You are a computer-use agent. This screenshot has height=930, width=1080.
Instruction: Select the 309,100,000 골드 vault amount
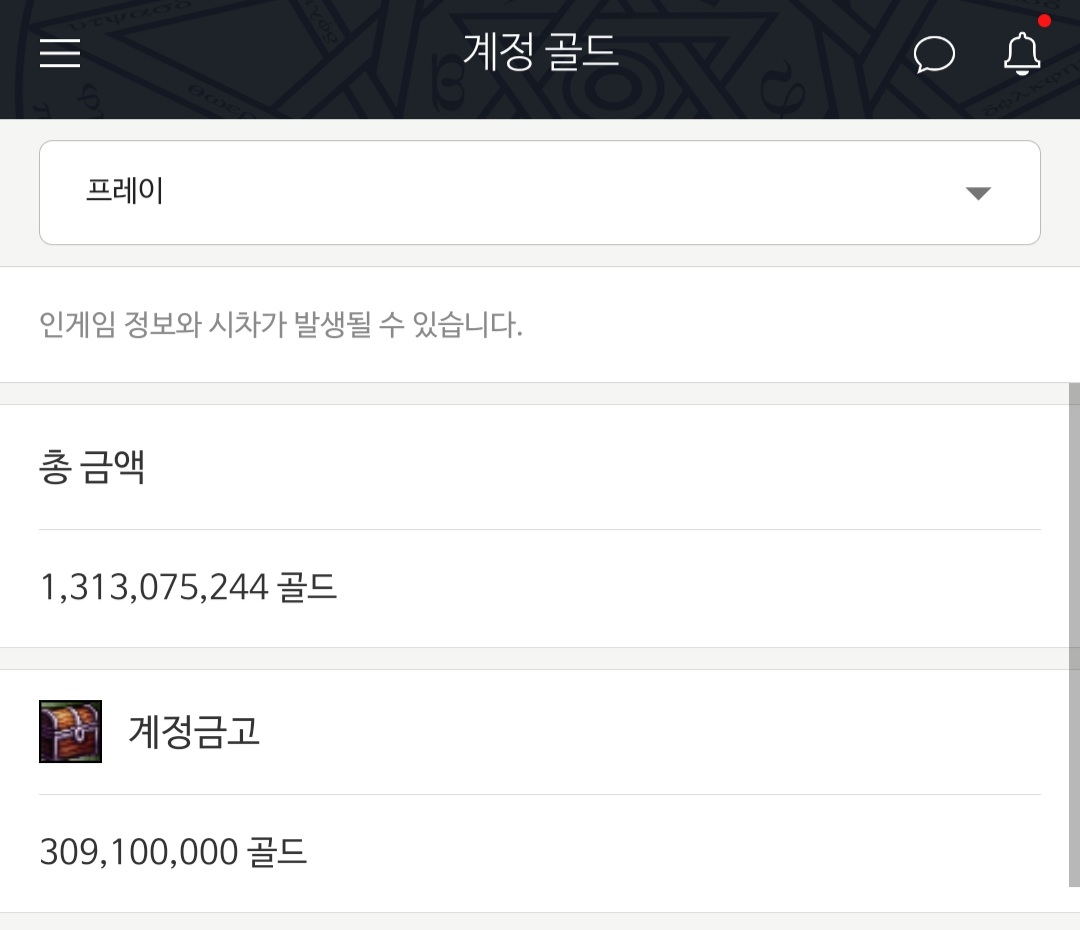point(173,852)
